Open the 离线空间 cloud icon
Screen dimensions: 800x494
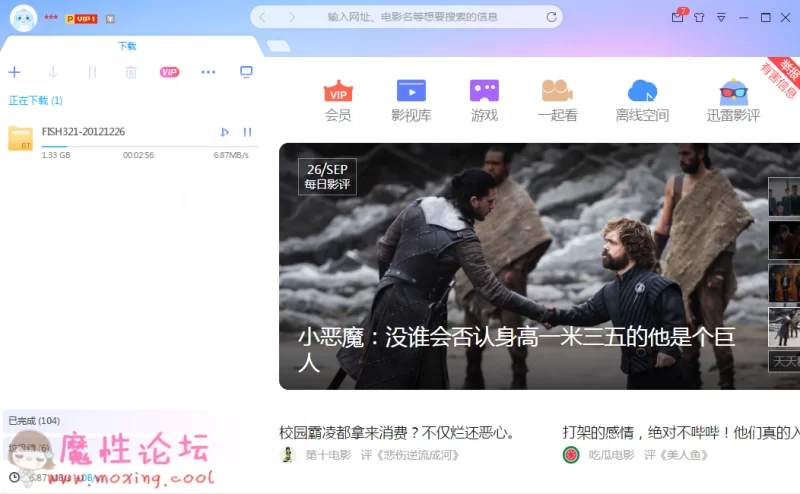point(642,101)
